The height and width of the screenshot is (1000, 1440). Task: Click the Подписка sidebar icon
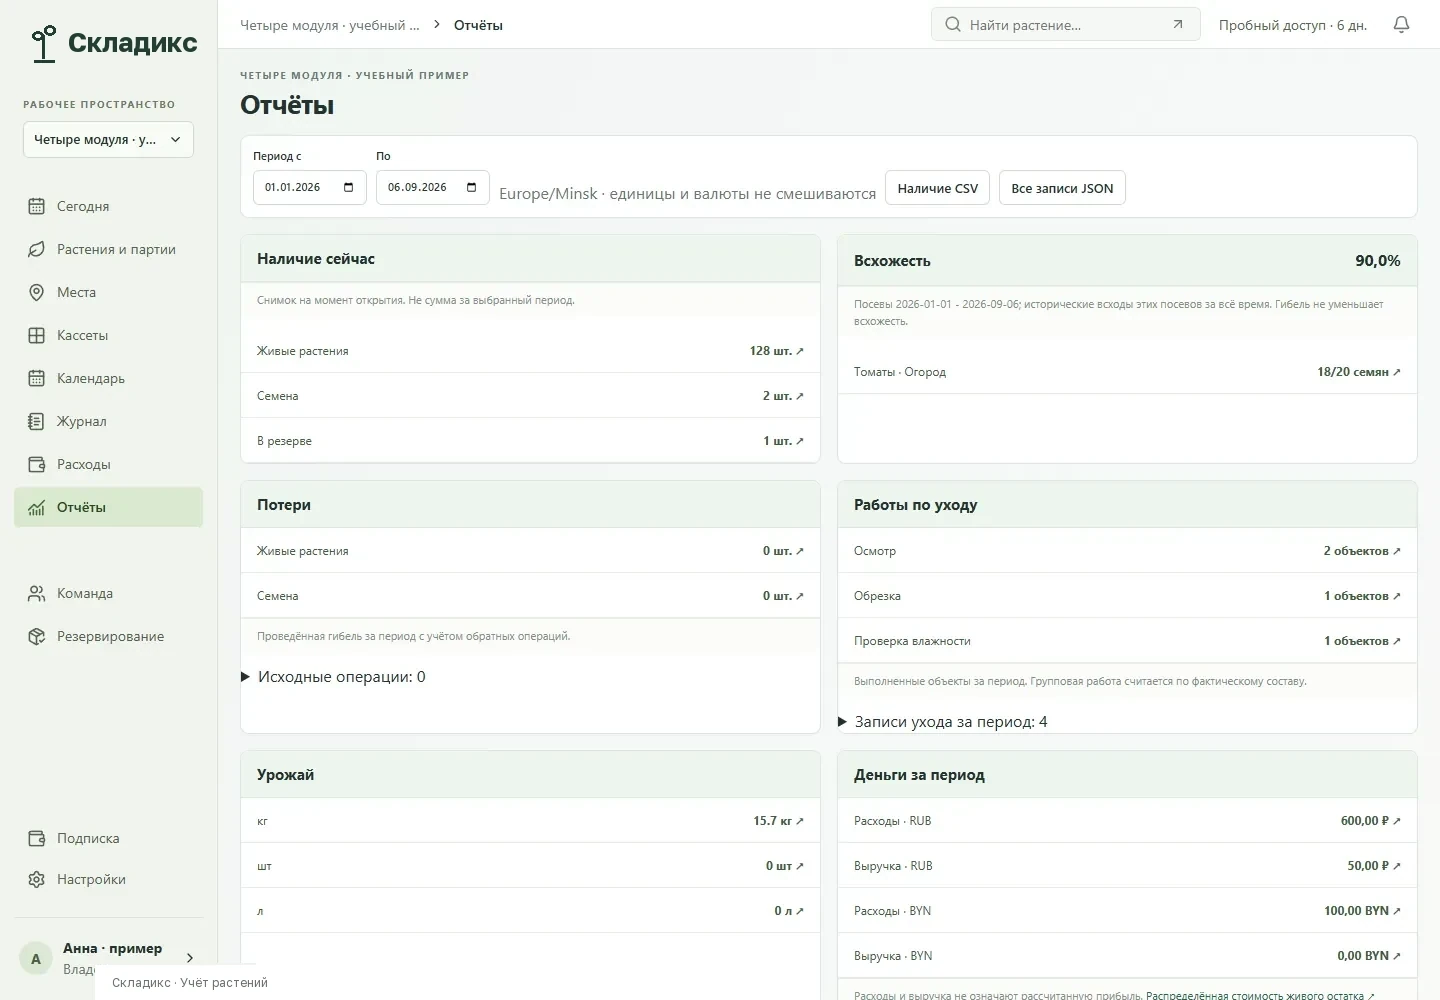[x=37, y=838]
